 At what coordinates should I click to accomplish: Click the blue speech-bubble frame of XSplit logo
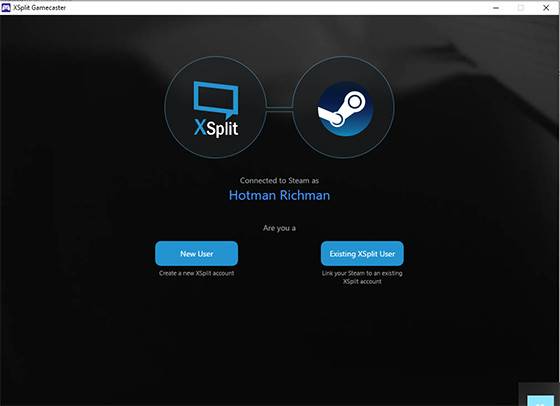tap(216, 99)
